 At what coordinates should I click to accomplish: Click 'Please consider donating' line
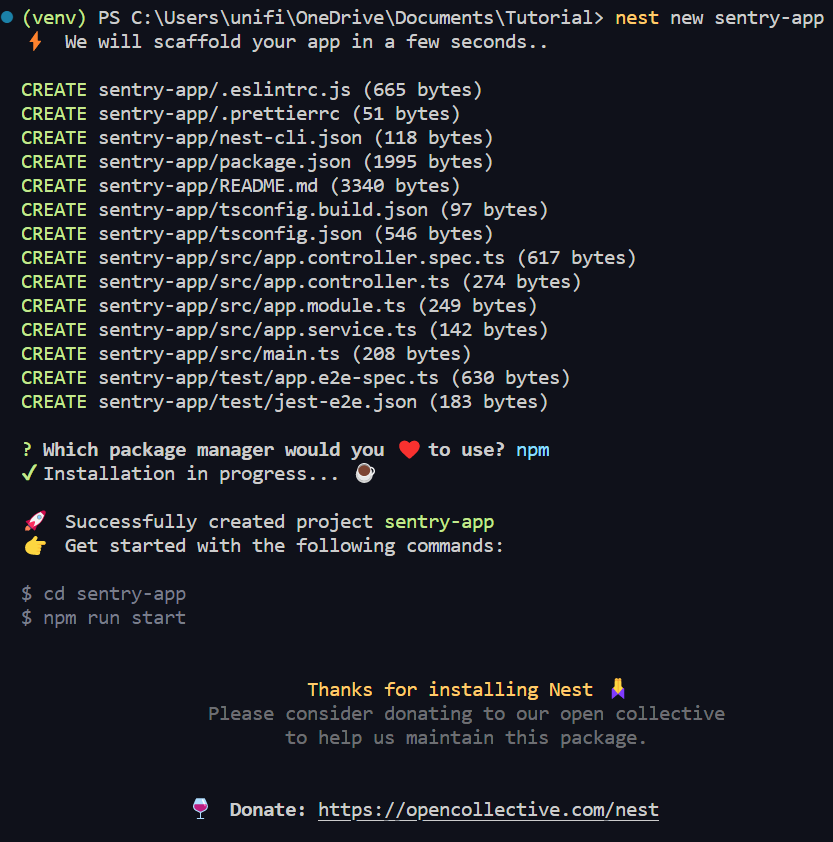coord(466,714)
